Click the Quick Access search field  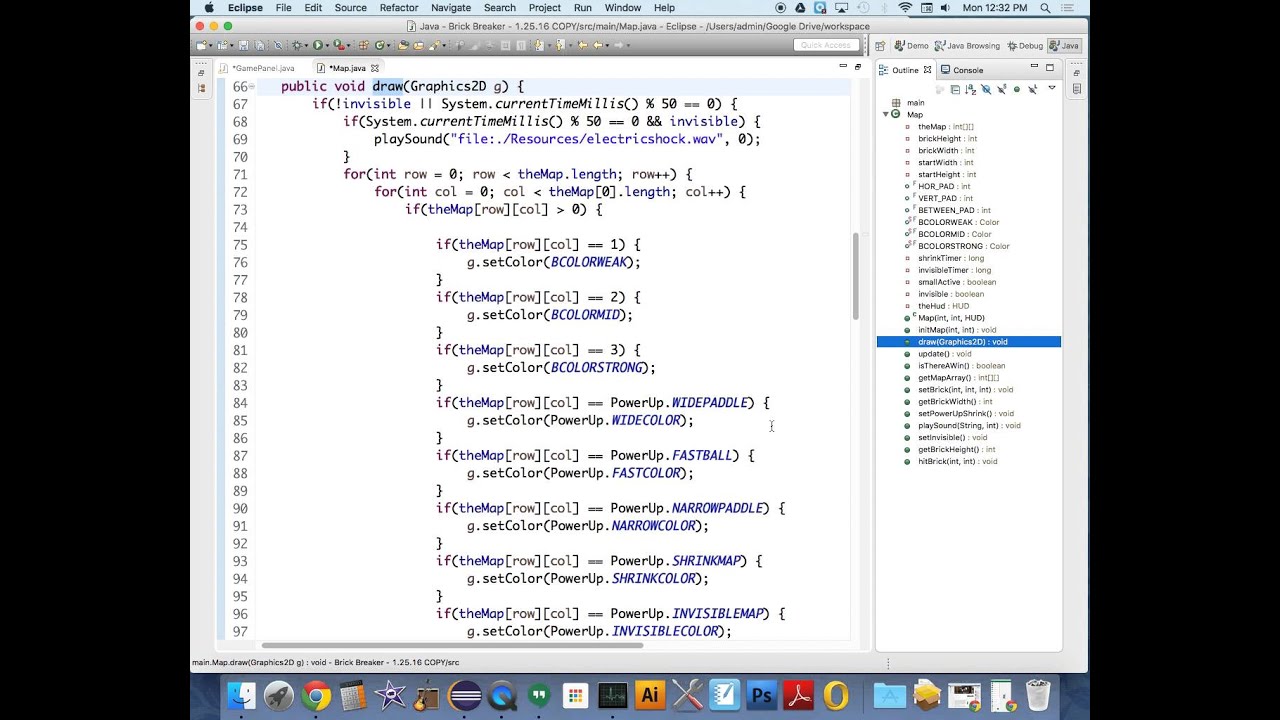coord(826,45)
